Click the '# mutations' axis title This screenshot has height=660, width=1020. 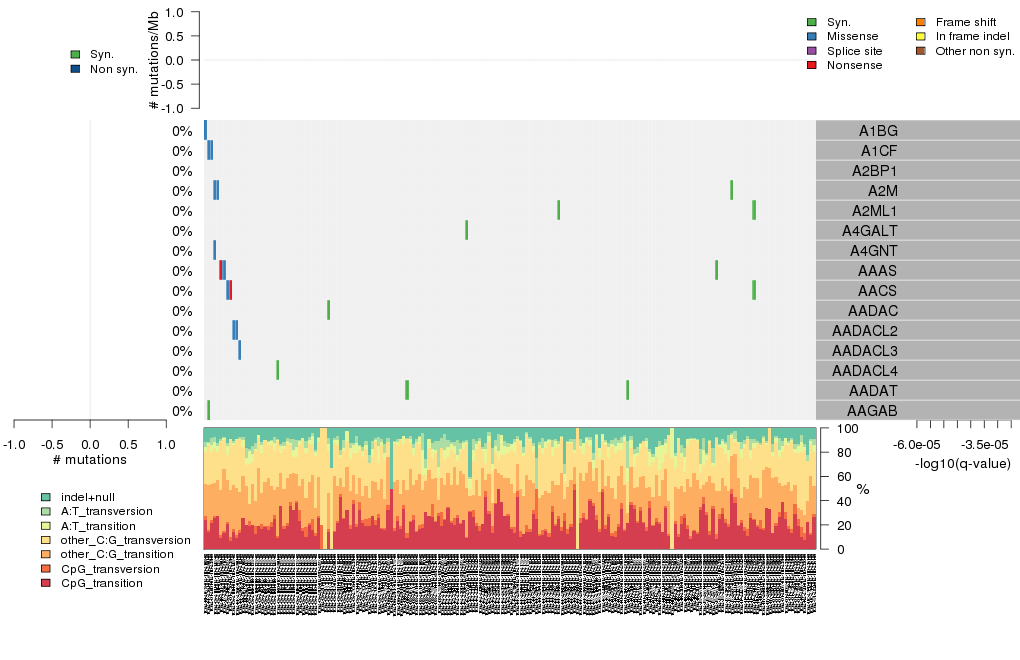click(x=90, y=460)
